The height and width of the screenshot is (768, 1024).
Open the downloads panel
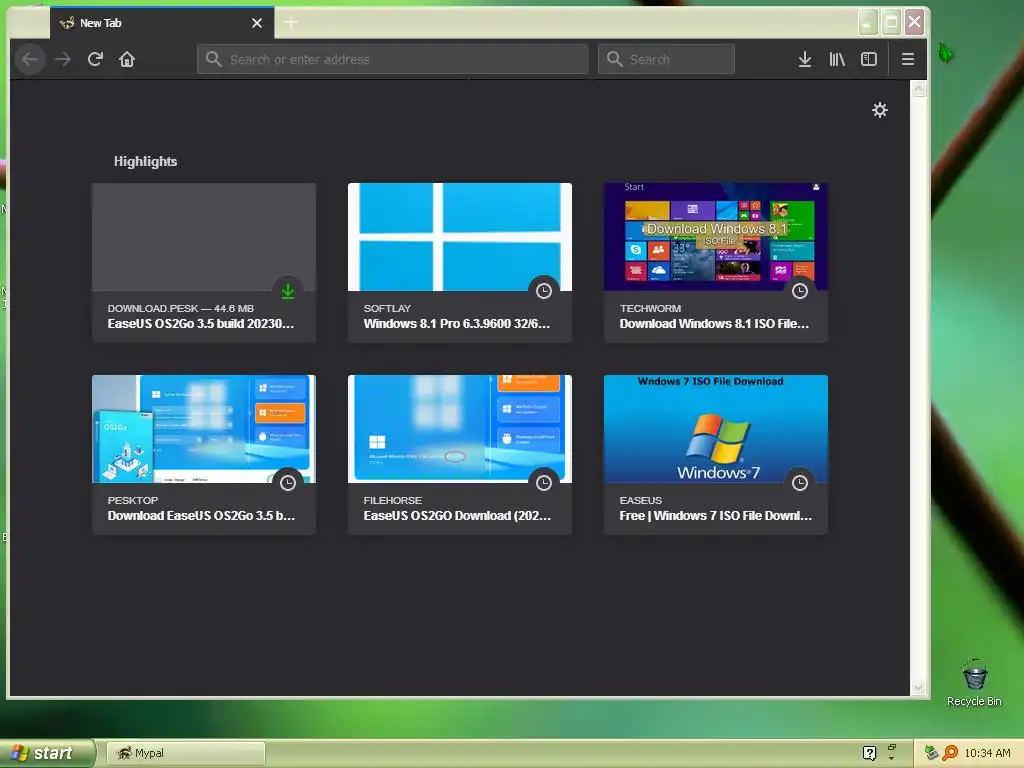pyautogui.click(x=805, y=59)
